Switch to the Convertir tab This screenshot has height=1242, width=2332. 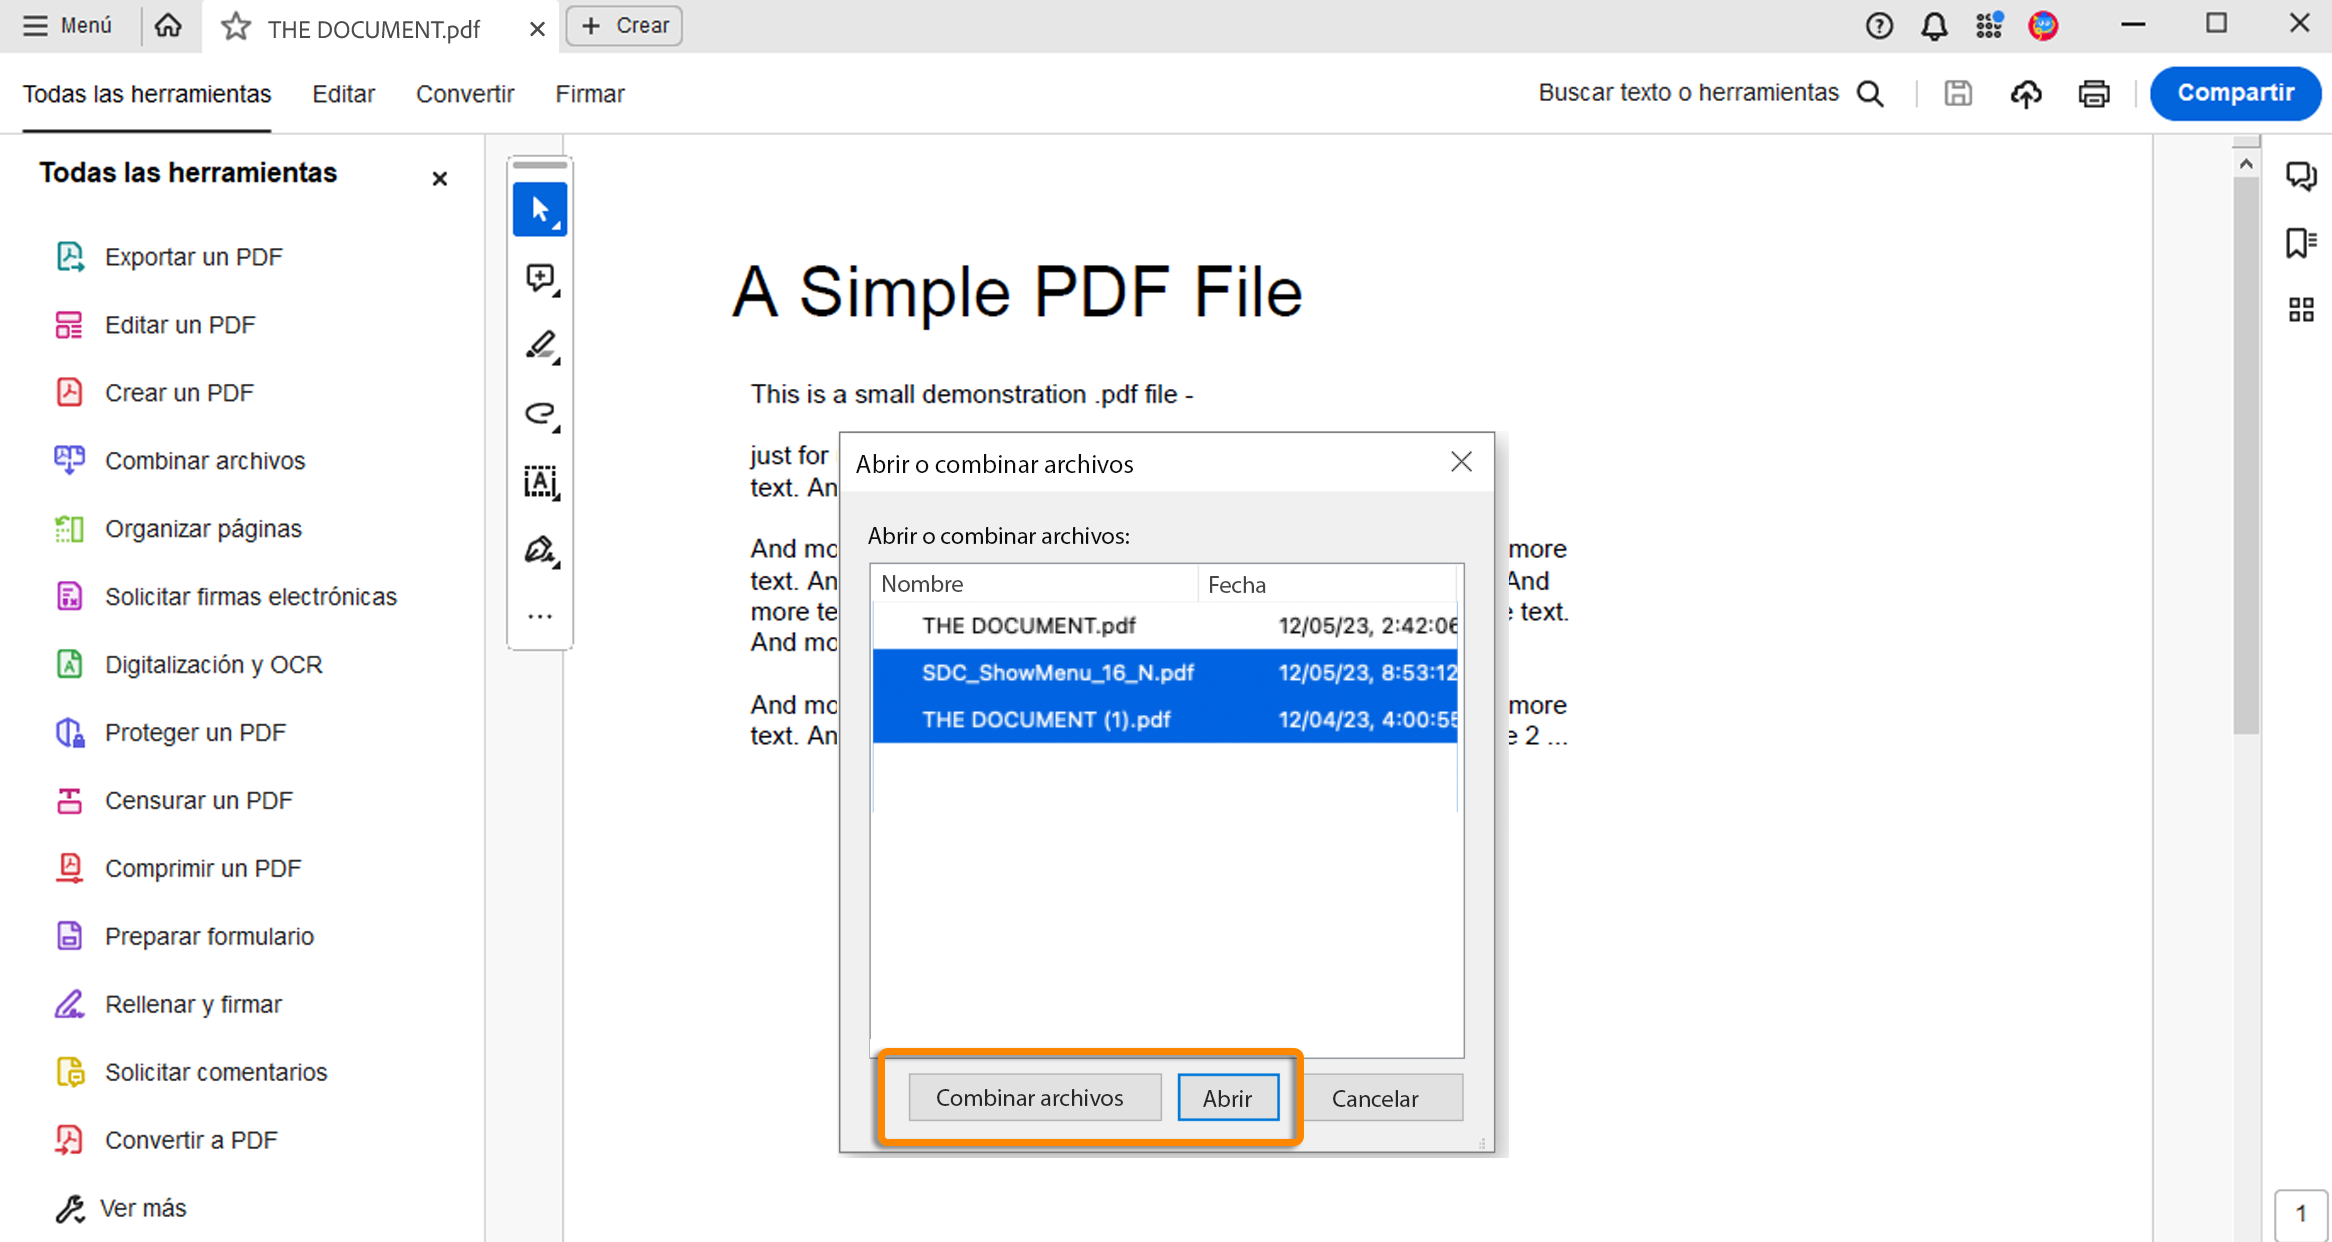point(465,94)
